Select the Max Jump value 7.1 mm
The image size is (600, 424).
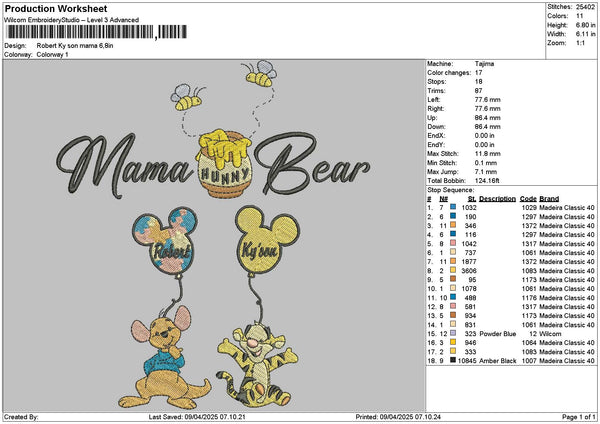486,172
